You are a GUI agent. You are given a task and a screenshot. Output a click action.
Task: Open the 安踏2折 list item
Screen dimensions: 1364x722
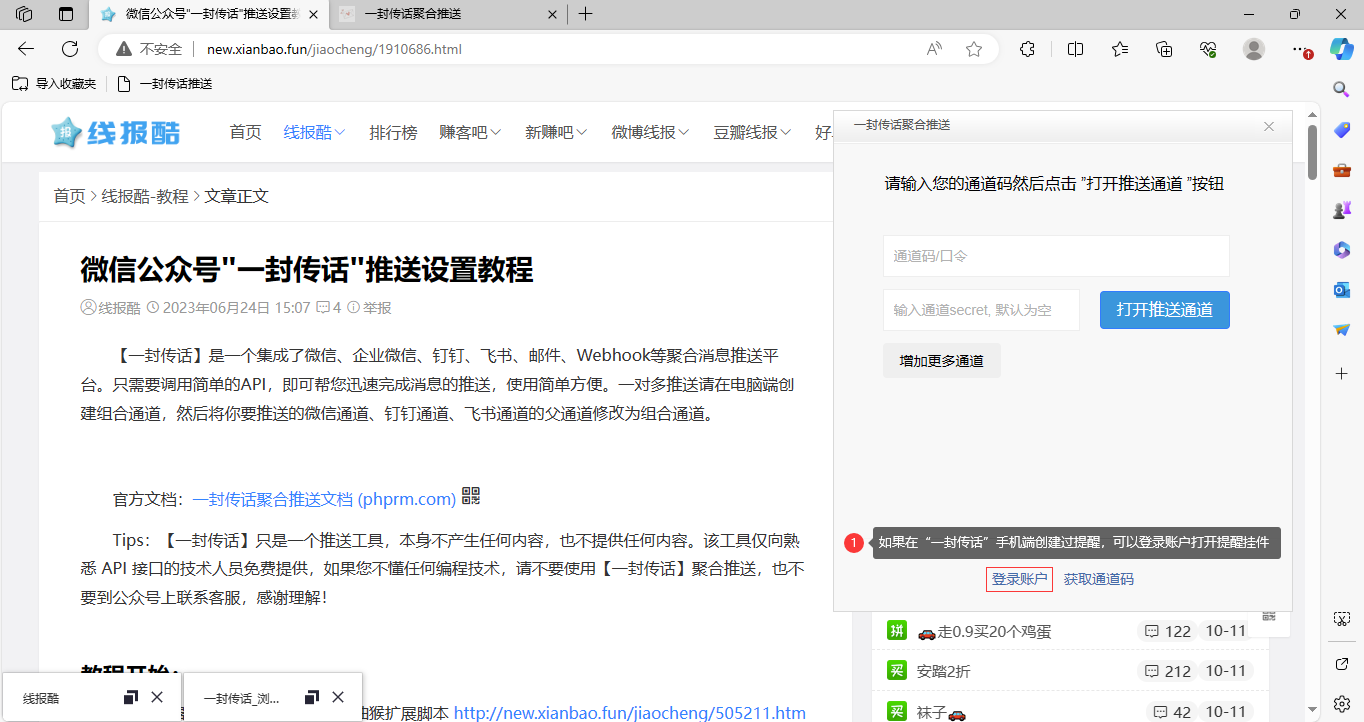tap(943, 671)
